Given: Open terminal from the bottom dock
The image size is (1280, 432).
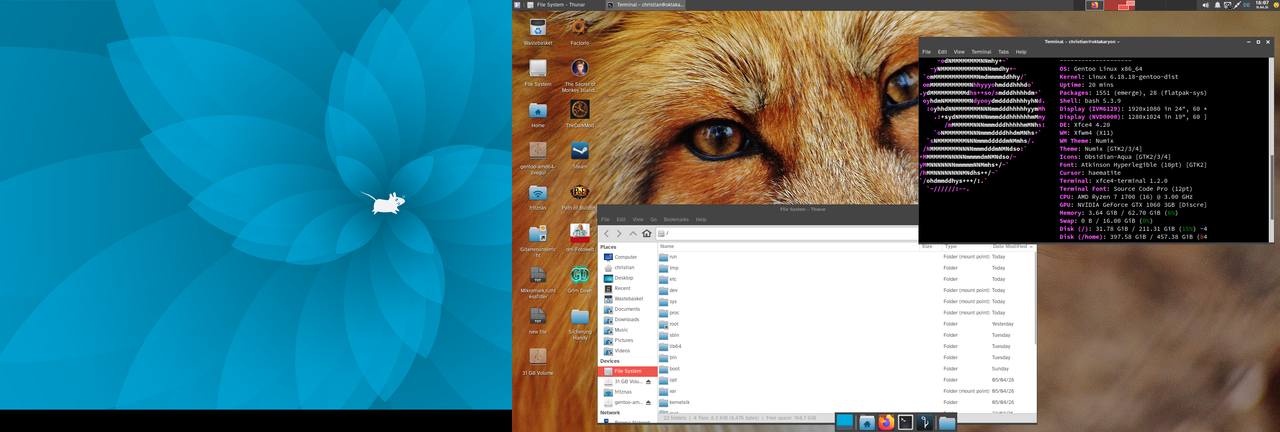Looking at the screenshot, I should [x=905, y=422].
